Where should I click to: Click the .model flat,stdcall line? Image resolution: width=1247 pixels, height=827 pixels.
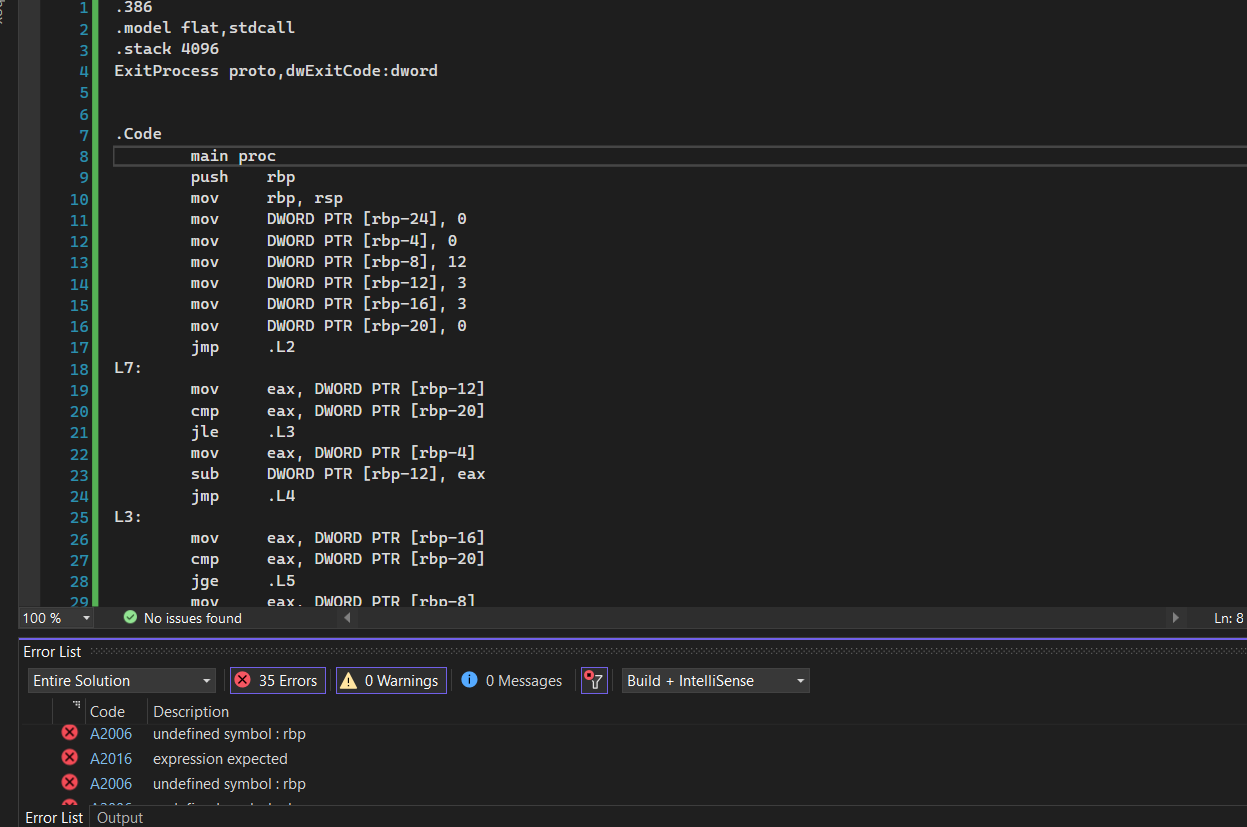[205, 28]
